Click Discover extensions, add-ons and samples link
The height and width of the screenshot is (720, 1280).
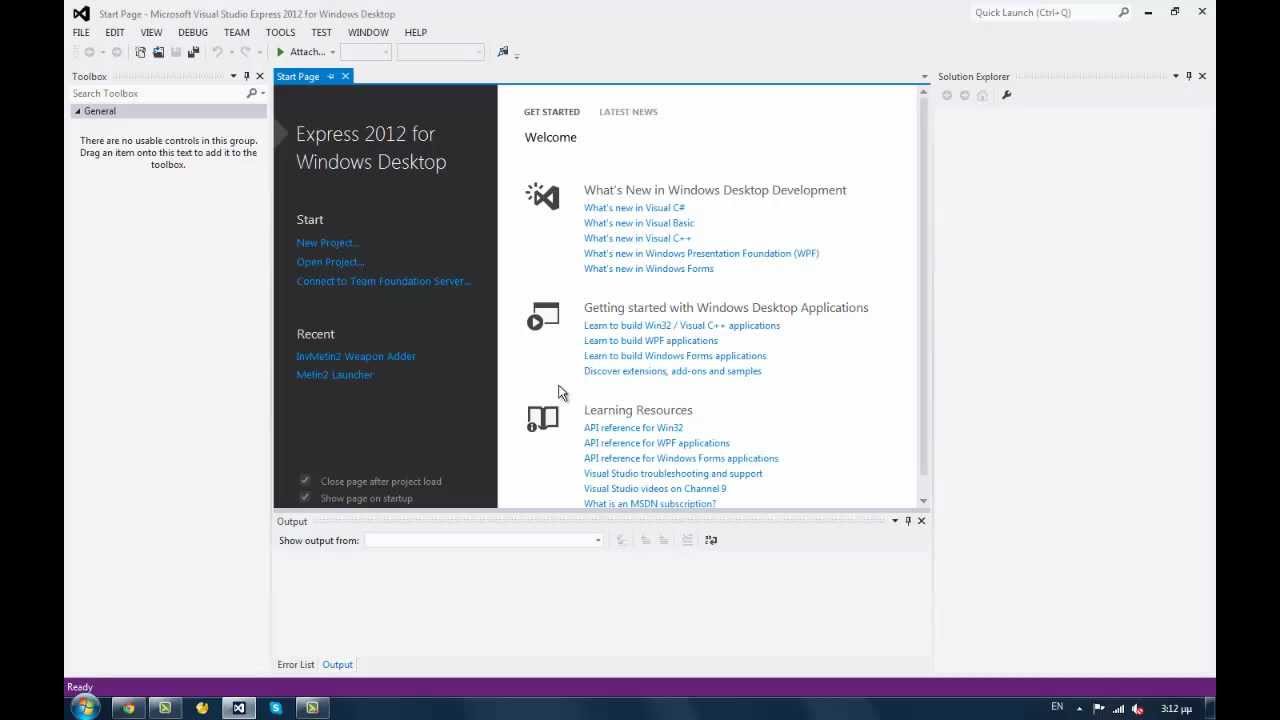coord(673,371)
